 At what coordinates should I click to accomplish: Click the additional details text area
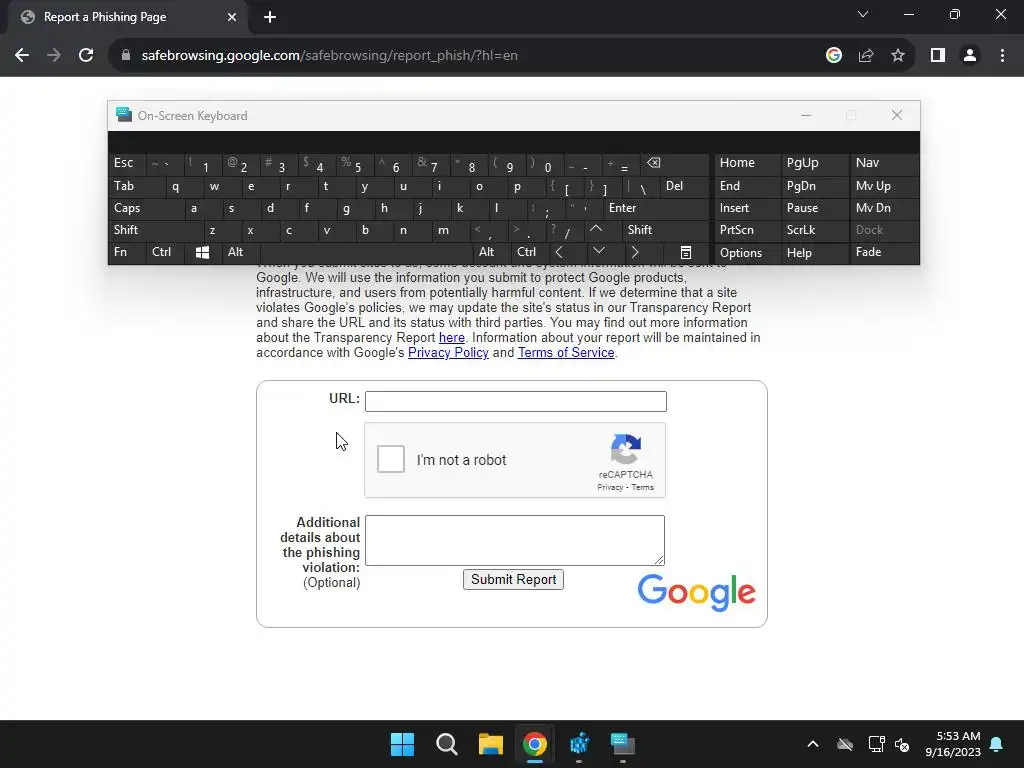pyautogui.click(x=515, y=540)
